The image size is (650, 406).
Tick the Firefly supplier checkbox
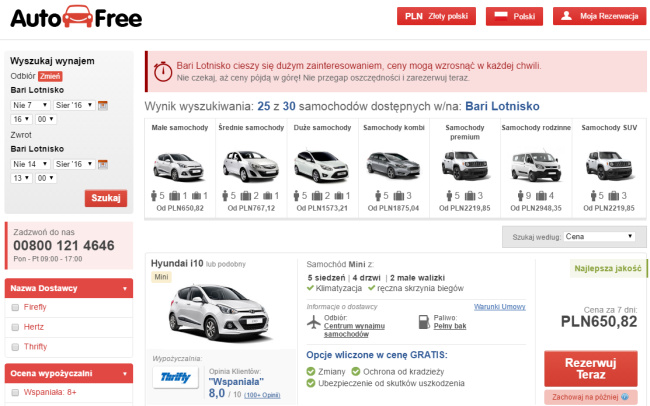(x=15, y=307)
